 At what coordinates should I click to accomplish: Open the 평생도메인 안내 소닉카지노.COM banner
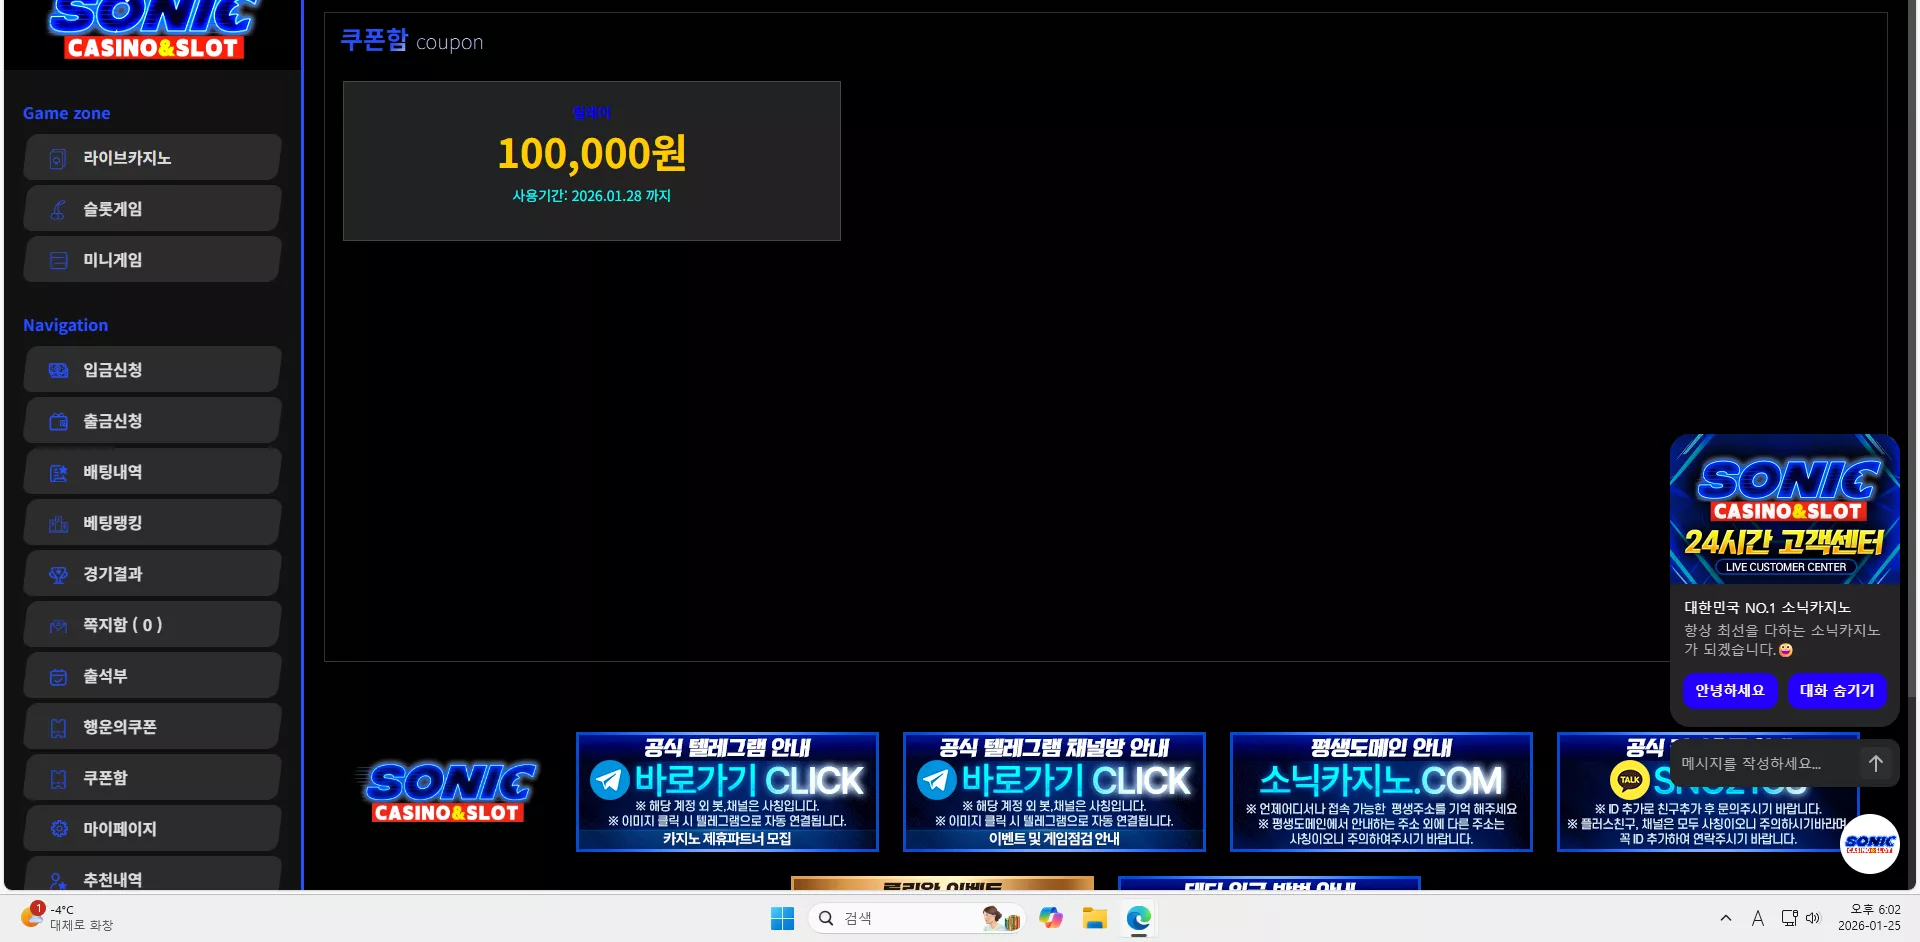pyautogui.click(x=1381, y=792)
